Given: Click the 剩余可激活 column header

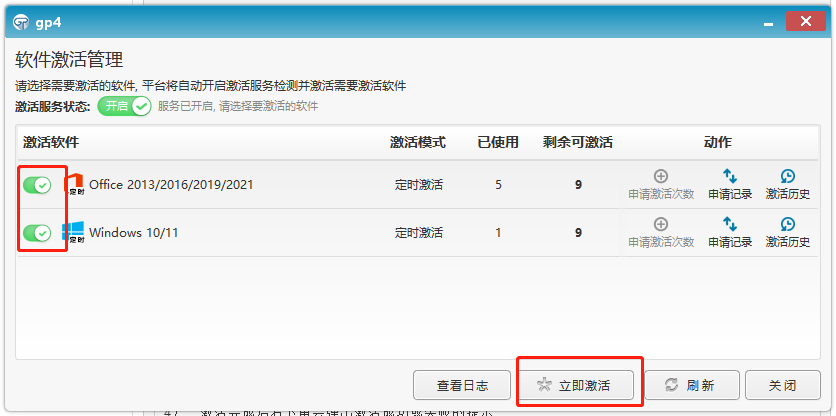Looking at the screenshot, I should point(577,142).
